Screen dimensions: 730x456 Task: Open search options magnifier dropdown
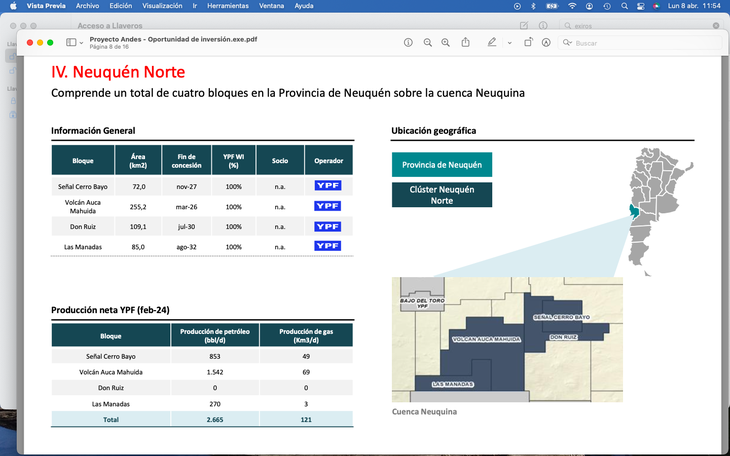[x=568, y=43]
